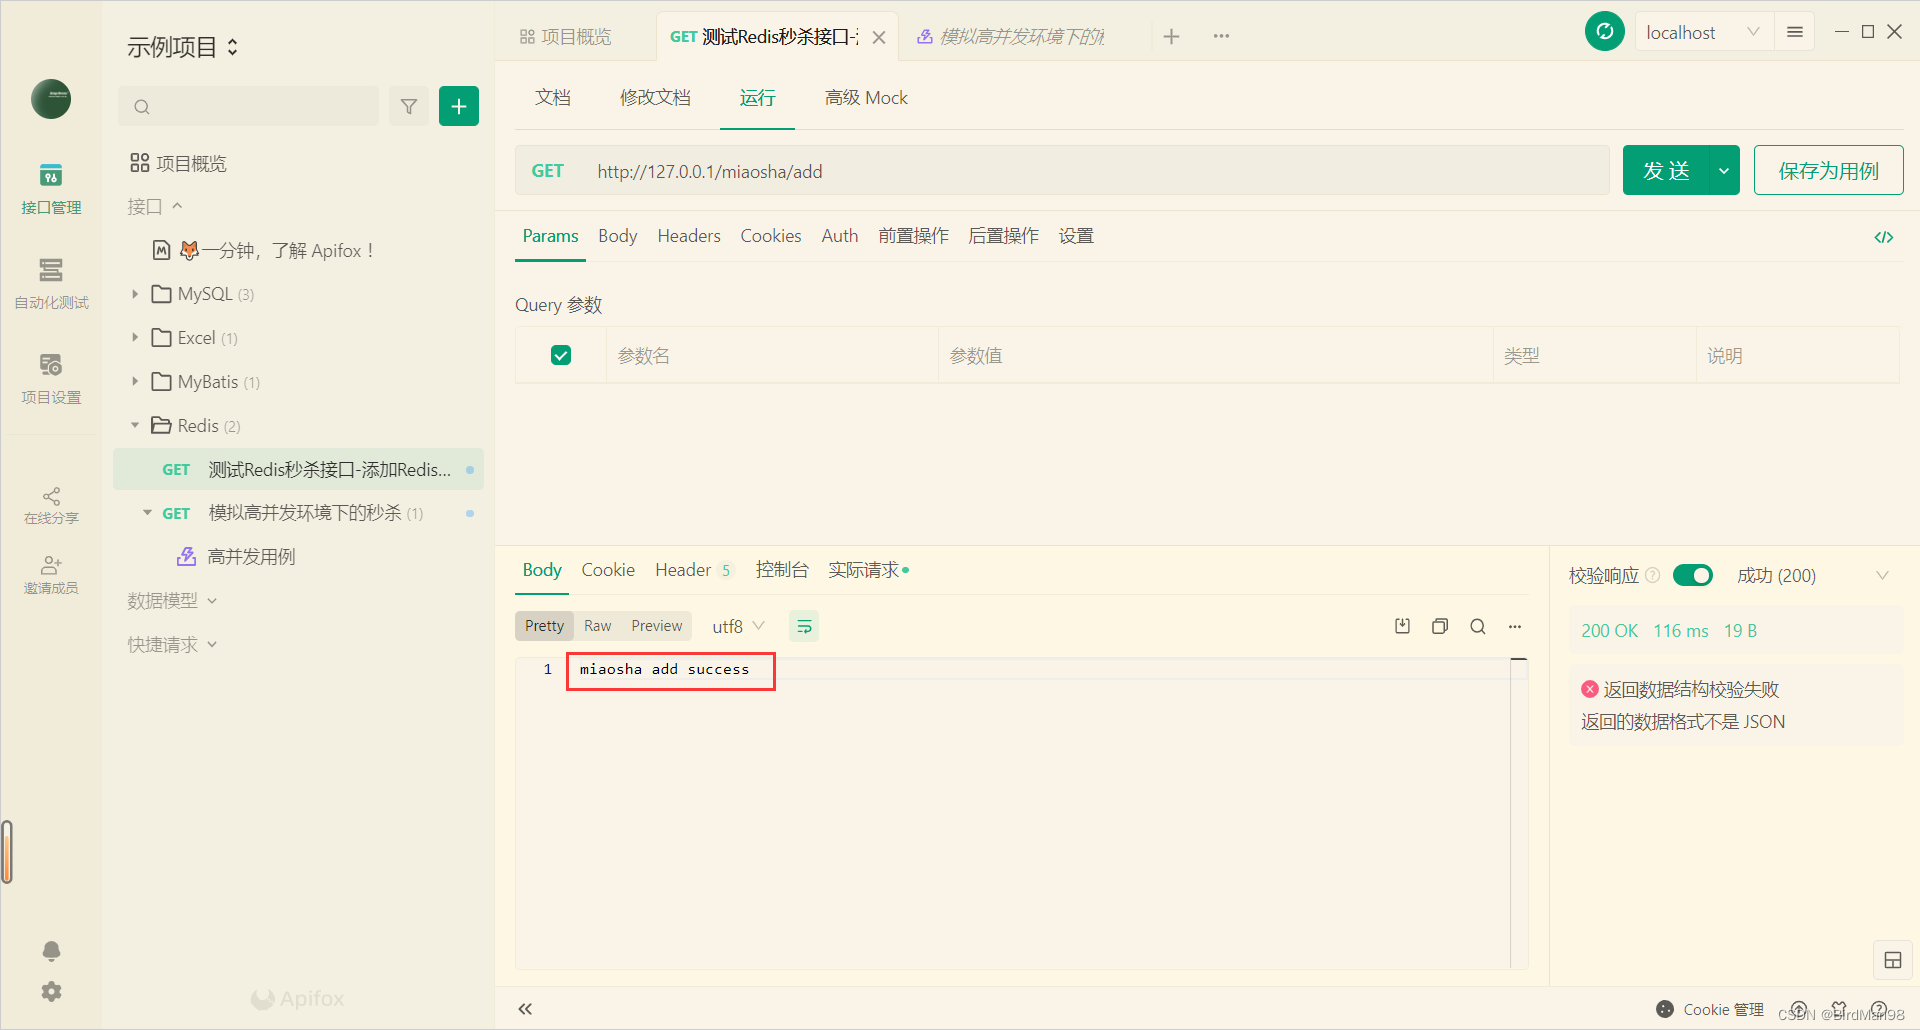Open the response 实际请求 tab
1920x1030 pixels.
pyautogui.click(x=867, y=570)
